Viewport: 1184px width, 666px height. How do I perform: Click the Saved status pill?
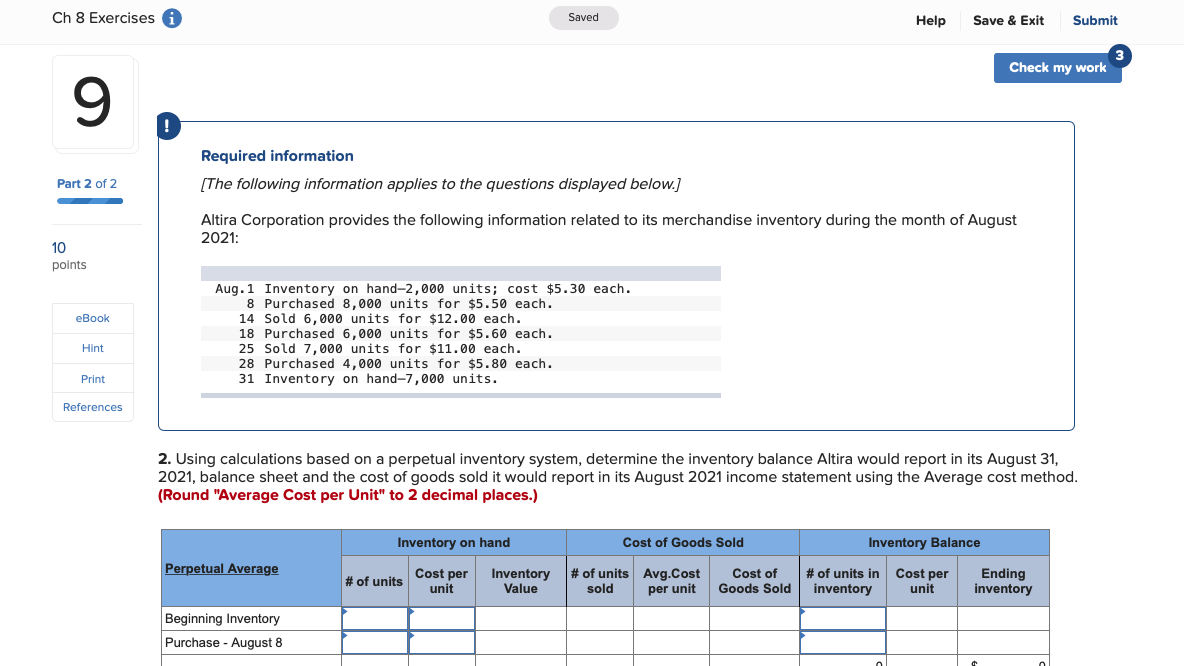583,17
